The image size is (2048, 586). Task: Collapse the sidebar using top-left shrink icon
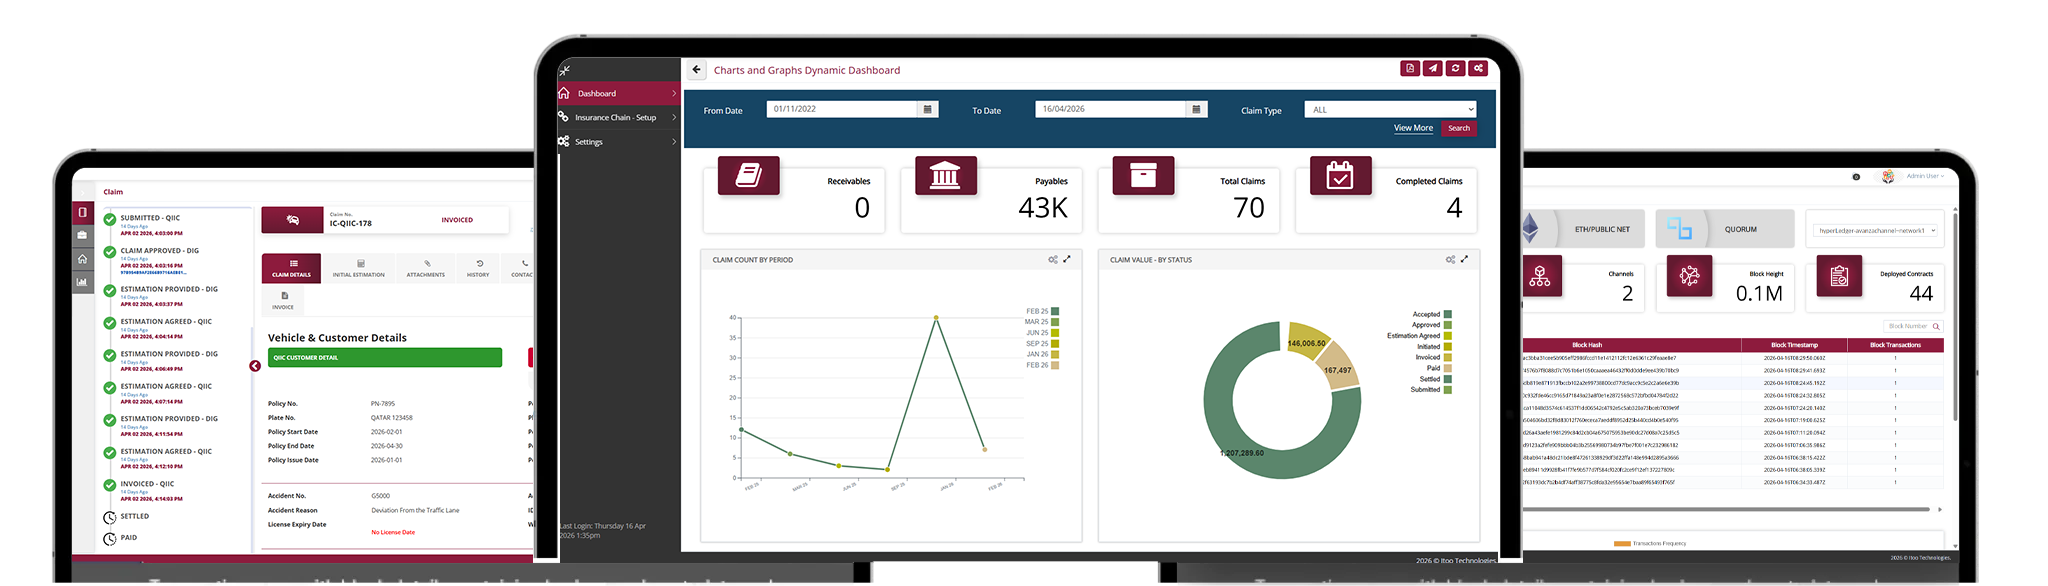coord(565,70)
